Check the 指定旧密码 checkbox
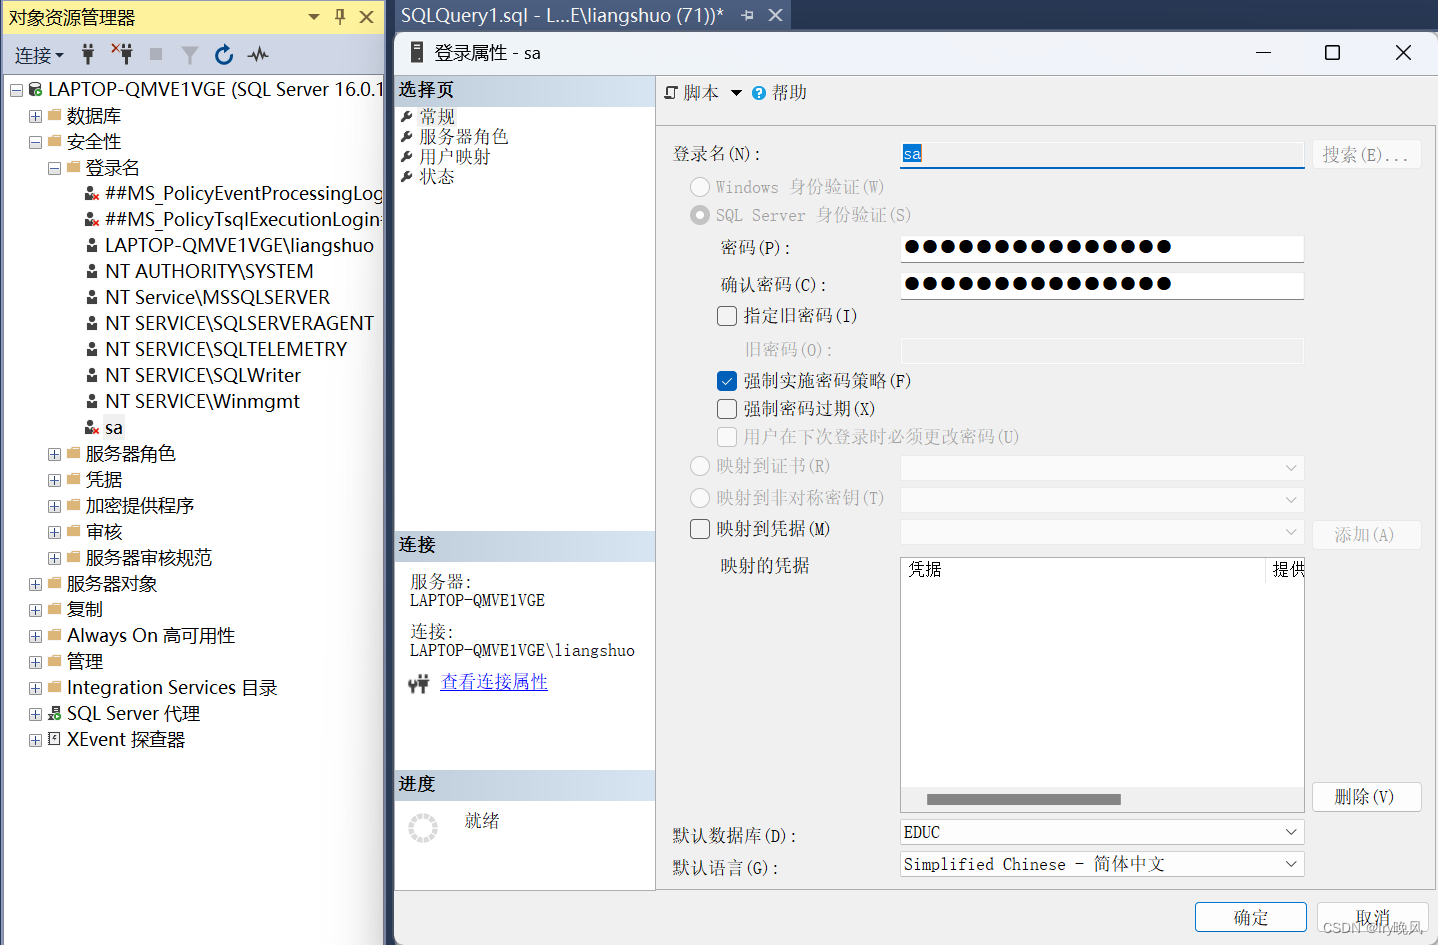This screenshot has height=945, width=1438. 726,316
